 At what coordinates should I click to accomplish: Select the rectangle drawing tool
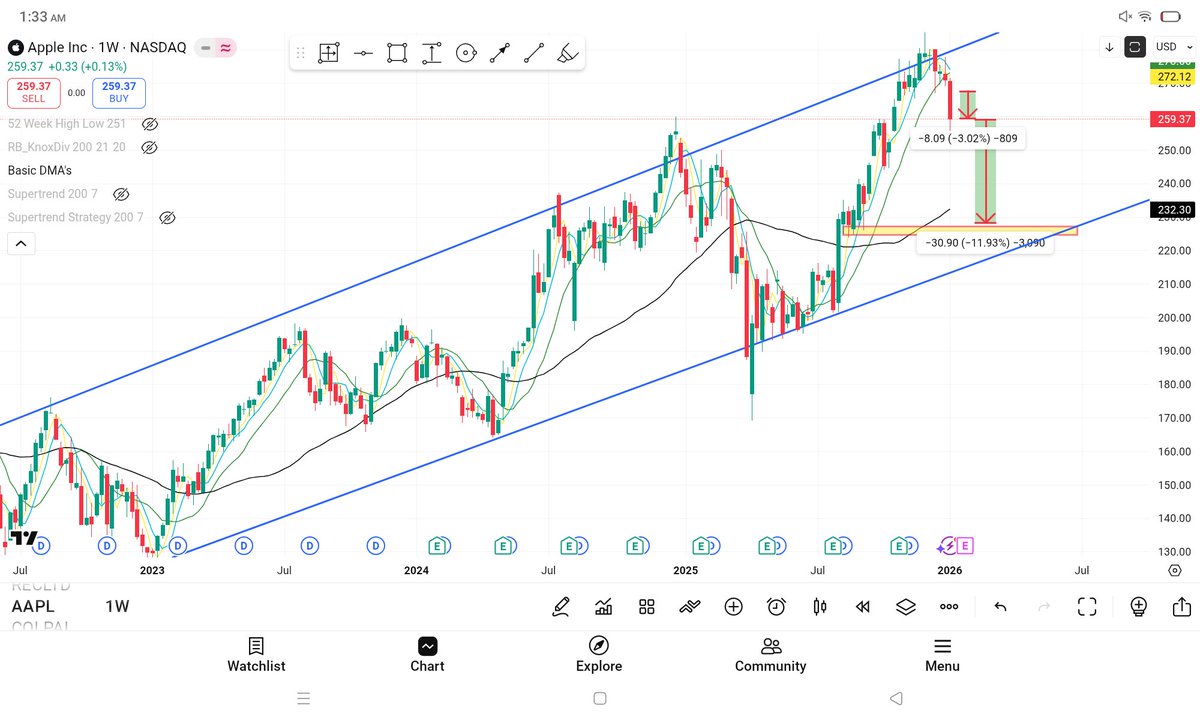397,52
